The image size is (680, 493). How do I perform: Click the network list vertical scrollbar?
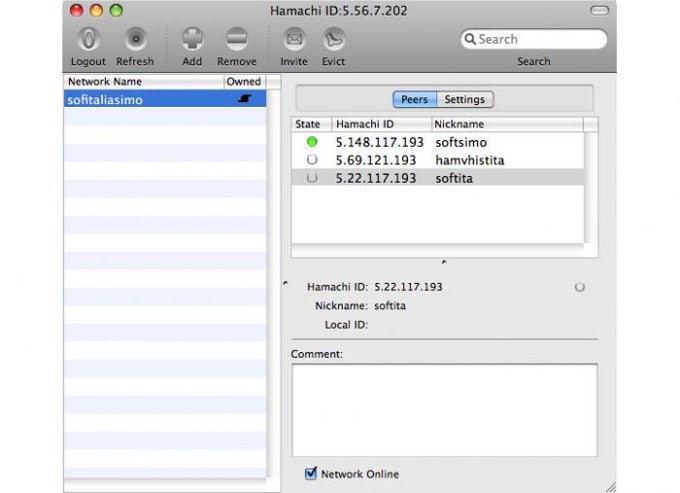274,284
